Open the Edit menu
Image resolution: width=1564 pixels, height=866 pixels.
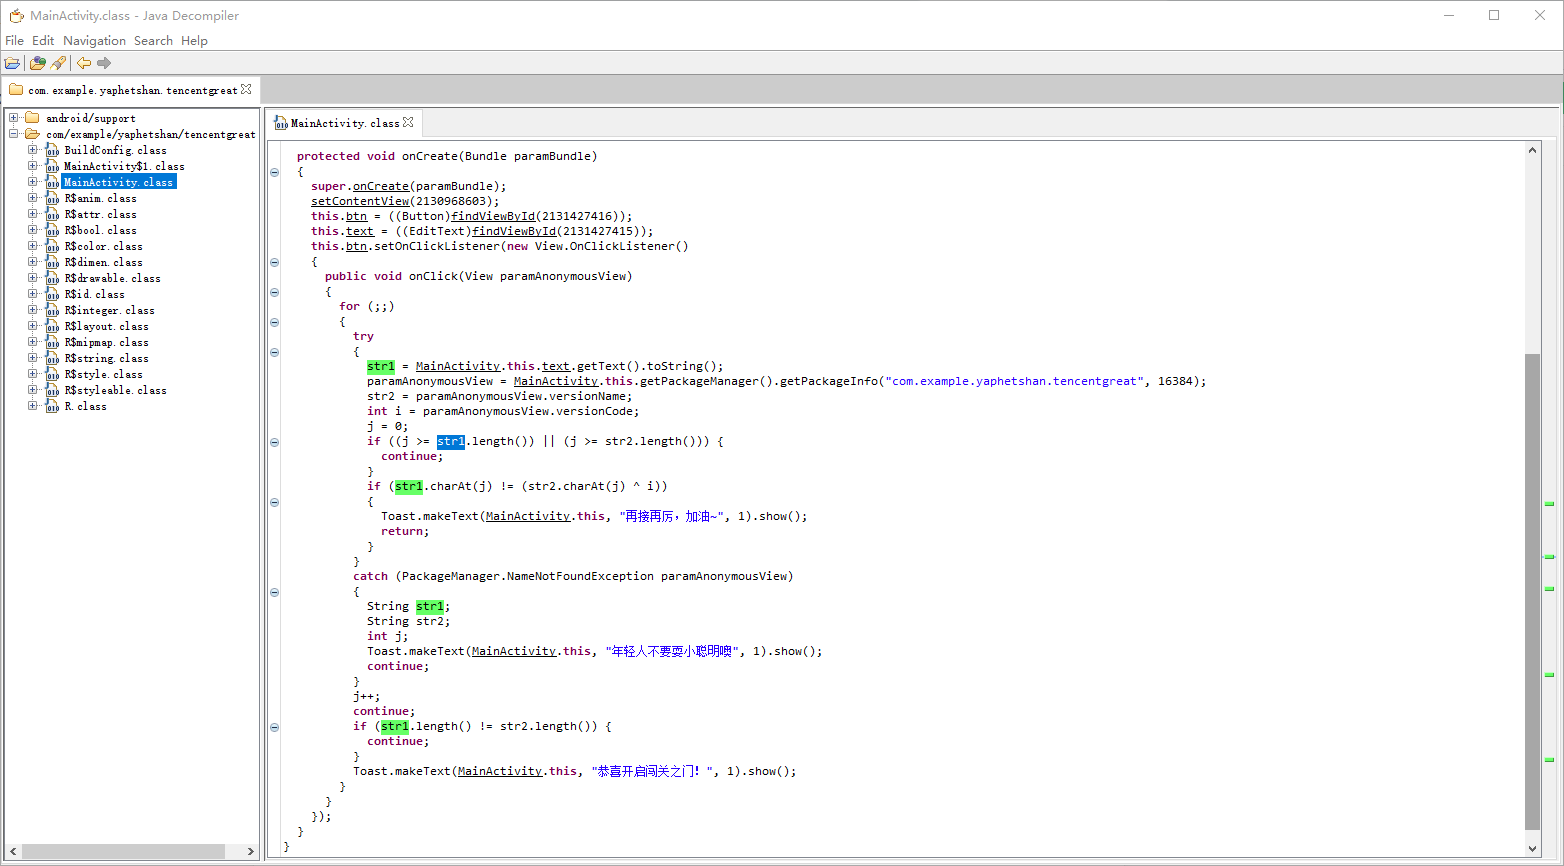[x=43, y=41]
